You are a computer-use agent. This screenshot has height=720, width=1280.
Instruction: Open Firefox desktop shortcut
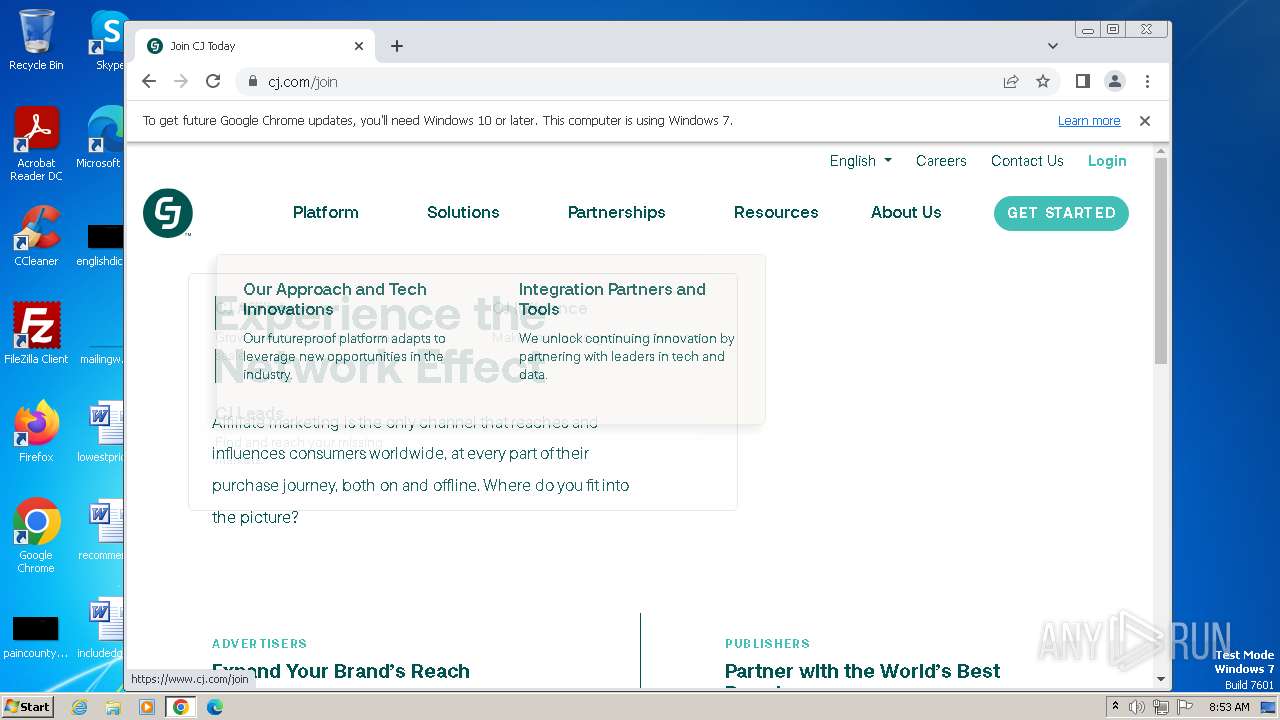pyautogui.click(x=36, y=432)
